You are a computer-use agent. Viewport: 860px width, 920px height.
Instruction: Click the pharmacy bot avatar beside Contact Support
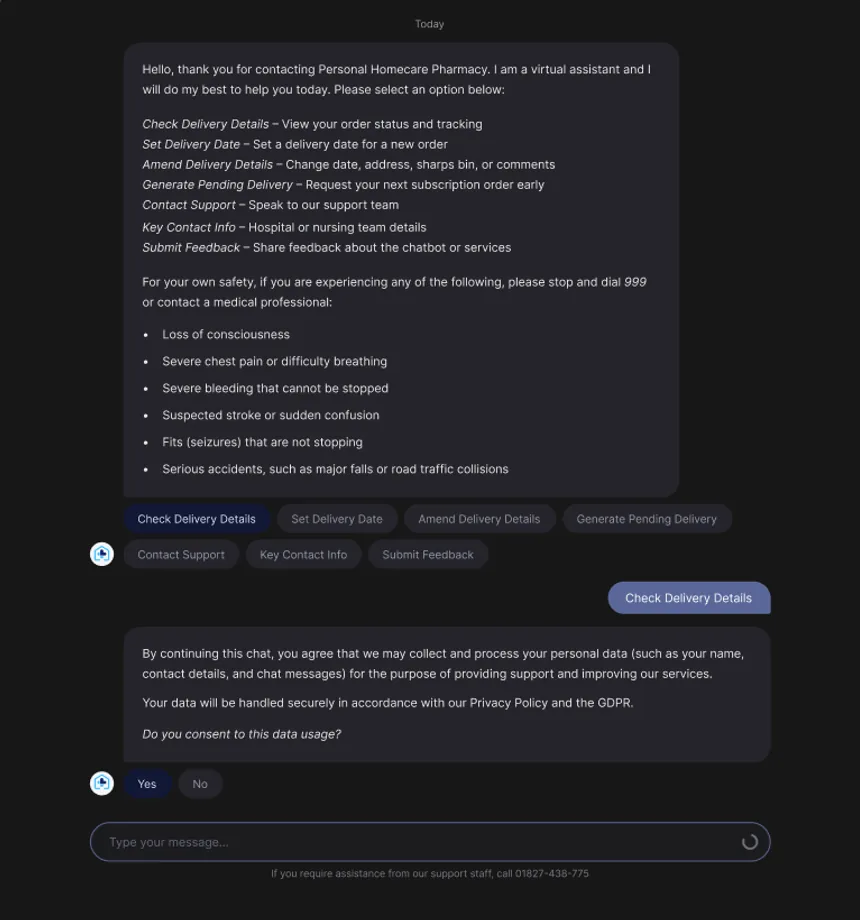tap(101, 554)
